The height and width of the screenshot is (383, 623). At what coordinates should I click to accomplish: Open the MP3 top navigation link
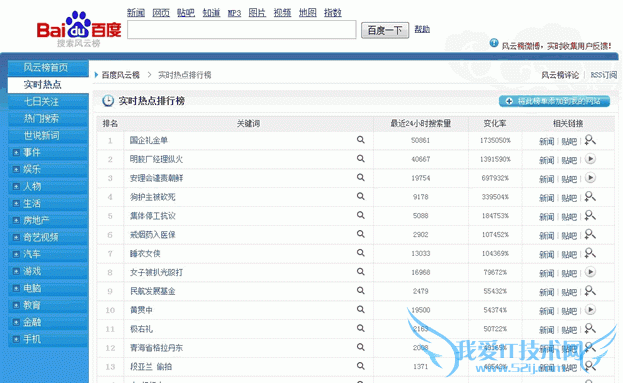tap(234, 13)
